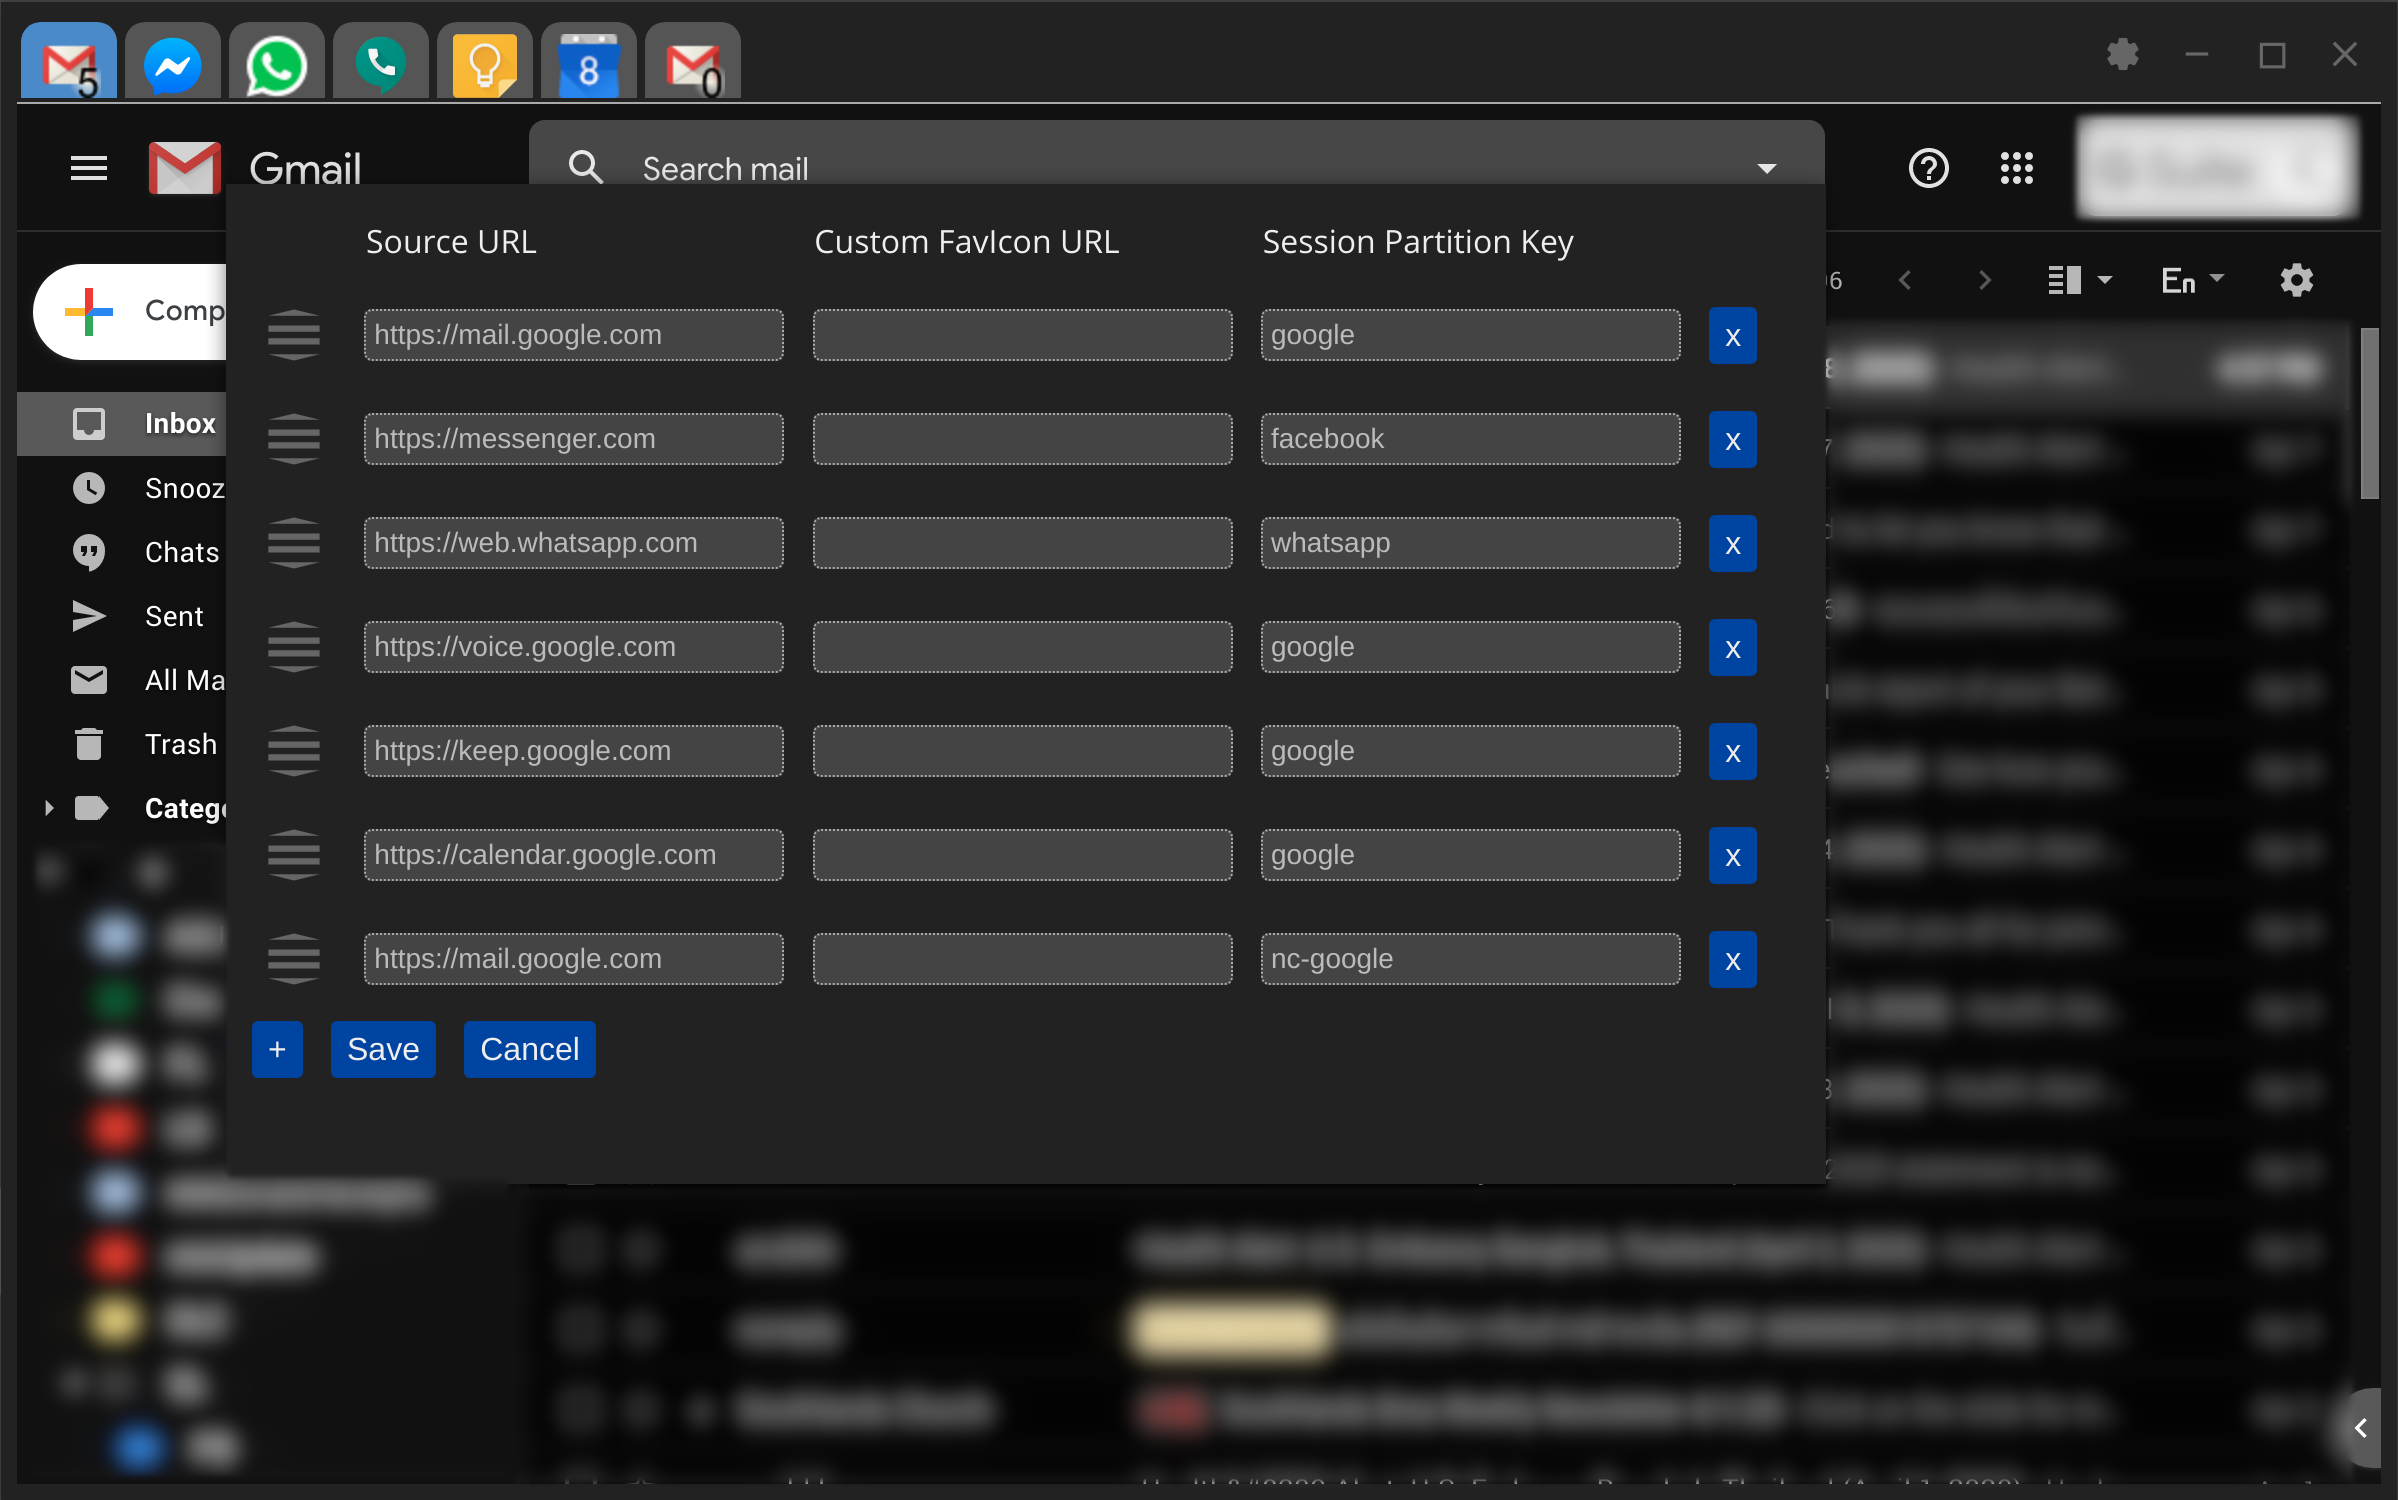2398x1500 pixels.
Task: Open the Google Voice phone tab
Action: 381,63
